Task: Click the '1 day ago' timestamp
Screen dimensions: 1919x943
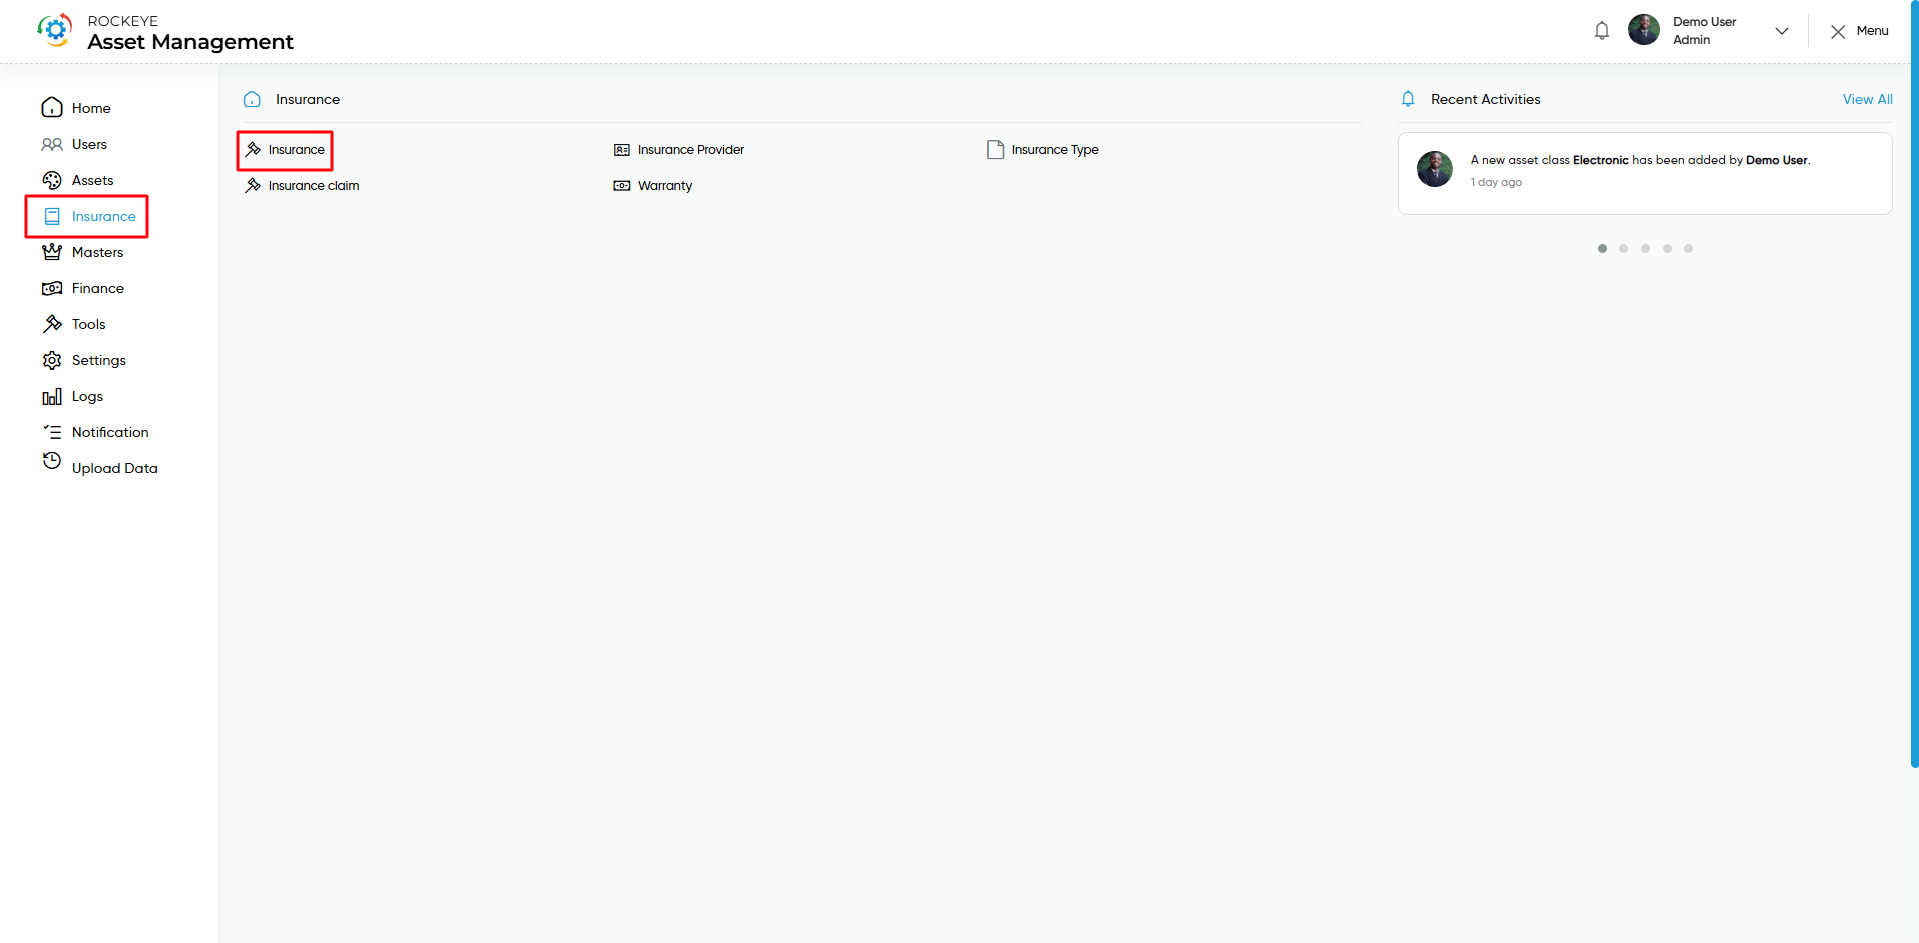Action: (x=1496, y=182)
